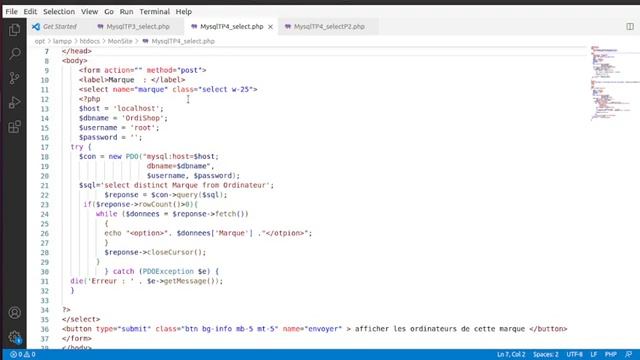This screenshot has height=360, width=640.
Task: Click the closeCursor() line
Action: [x=155, y=252]
